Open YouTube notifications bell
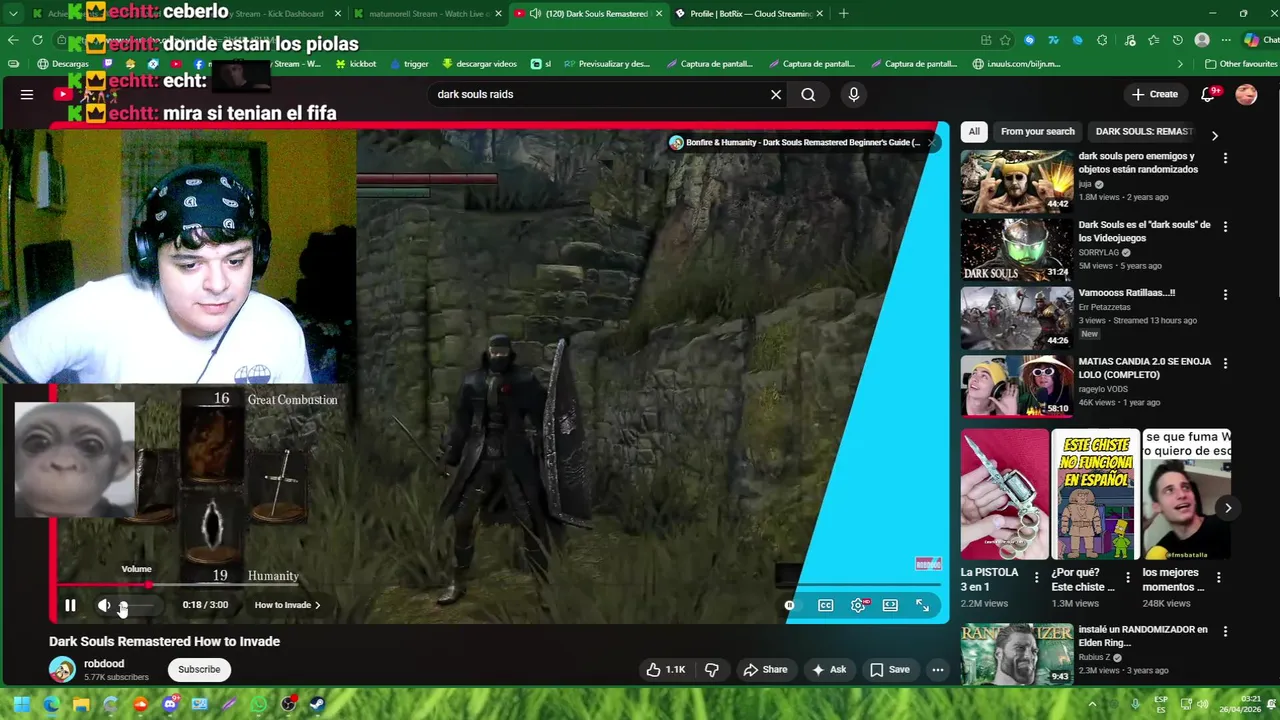This screenshot has height=720, width=1280. pos(1209,94)
